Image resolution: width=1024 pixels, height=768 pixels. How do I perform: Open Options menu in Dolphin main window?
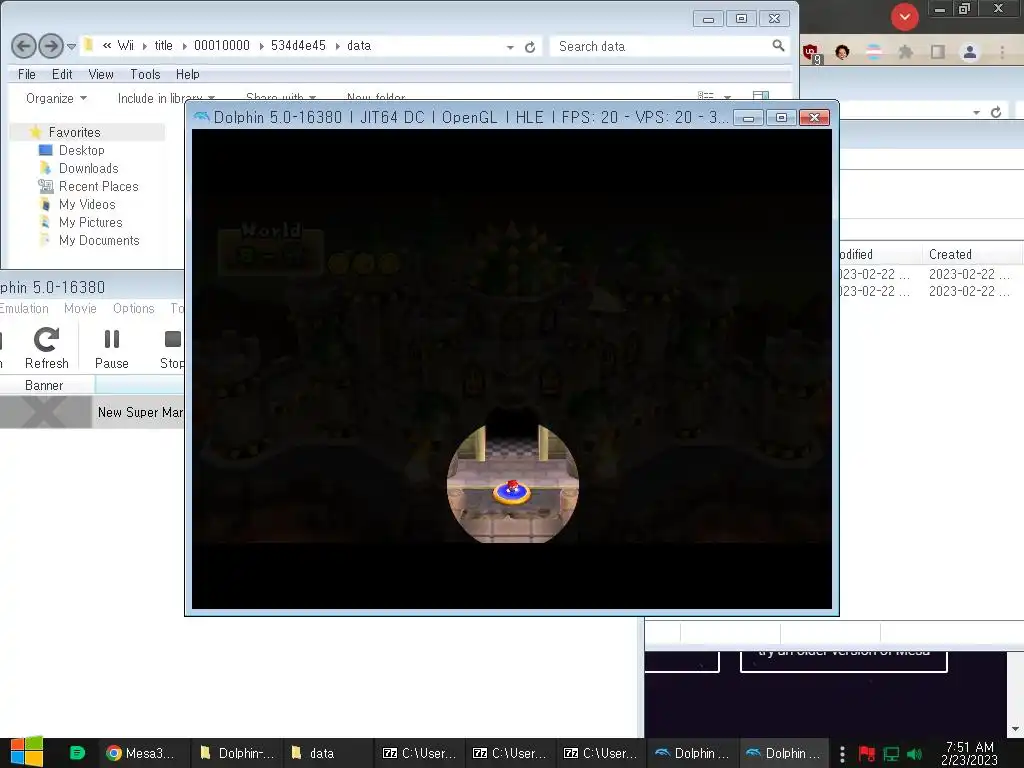pyautogui.click(x=133, y=308)
